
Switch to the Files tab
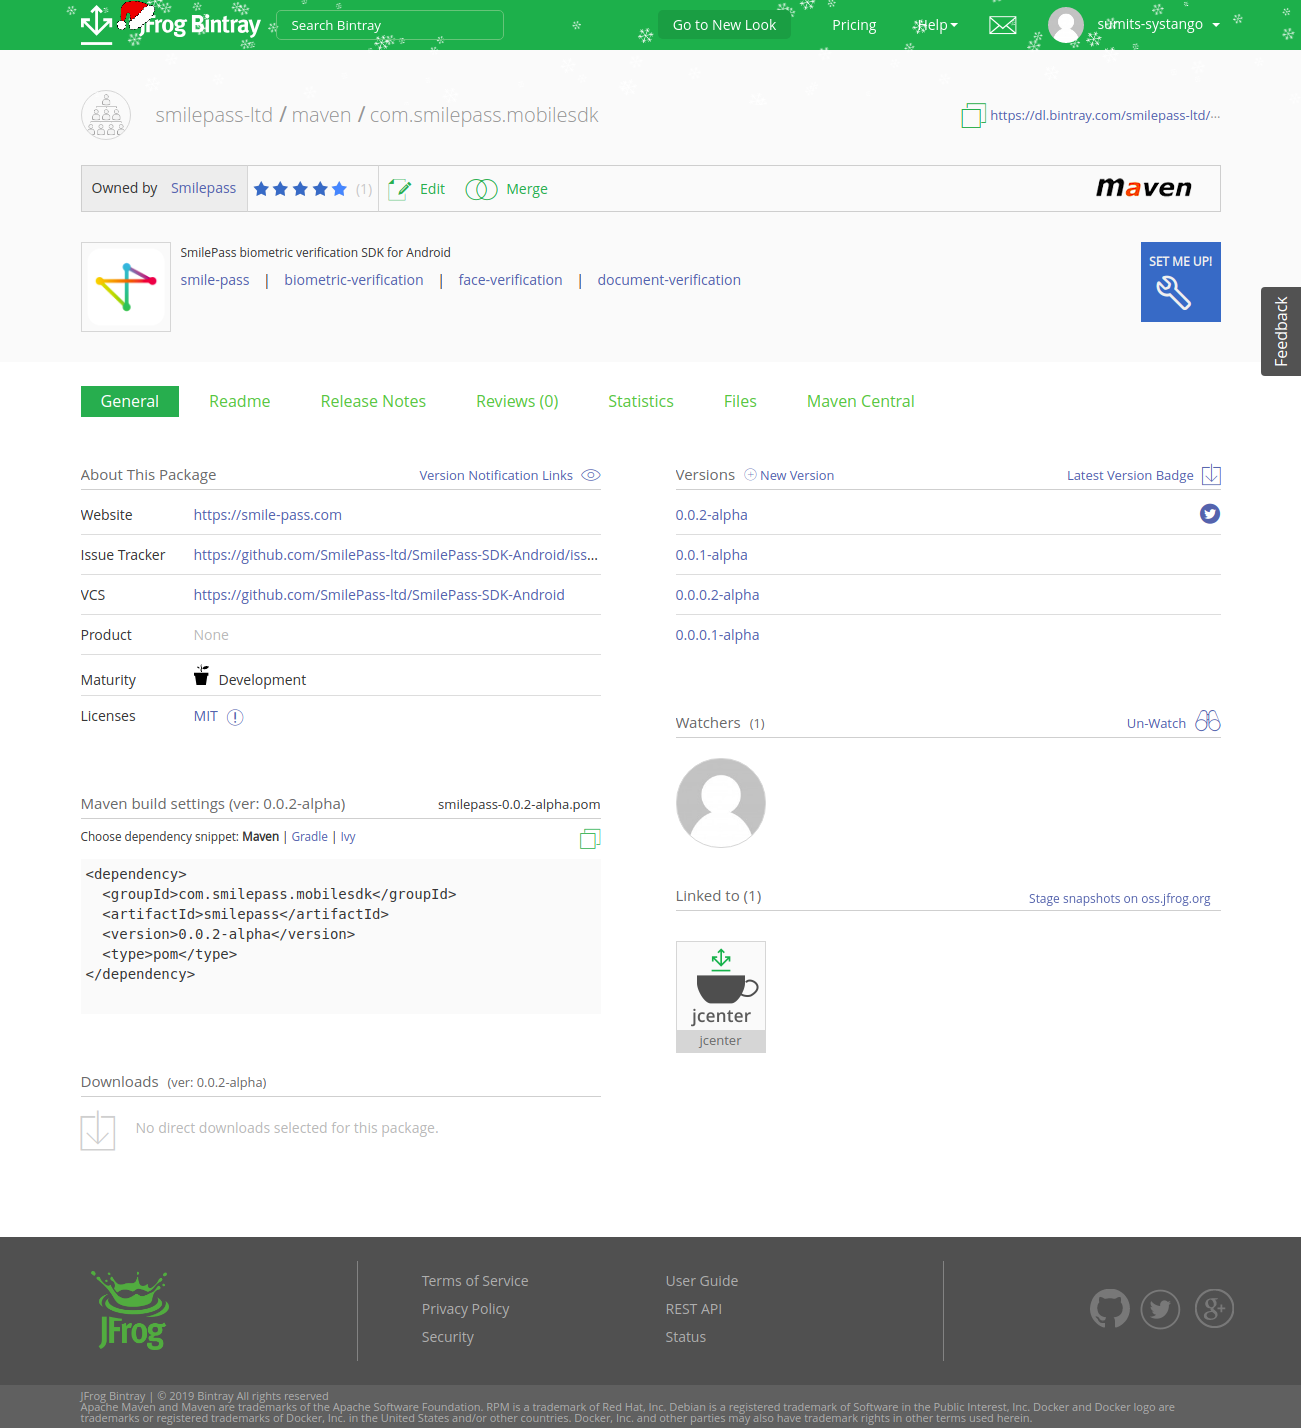740,401
